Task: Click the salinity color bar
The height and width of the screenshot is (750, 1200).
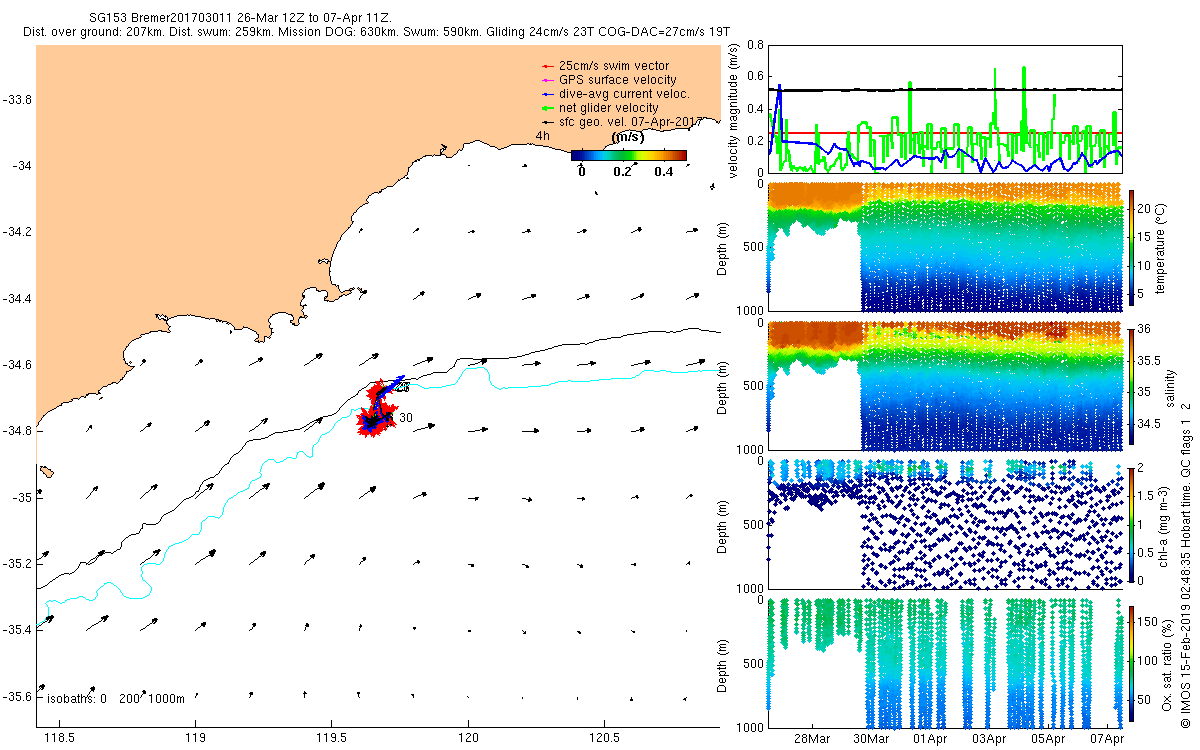Action: (1131, 385)
